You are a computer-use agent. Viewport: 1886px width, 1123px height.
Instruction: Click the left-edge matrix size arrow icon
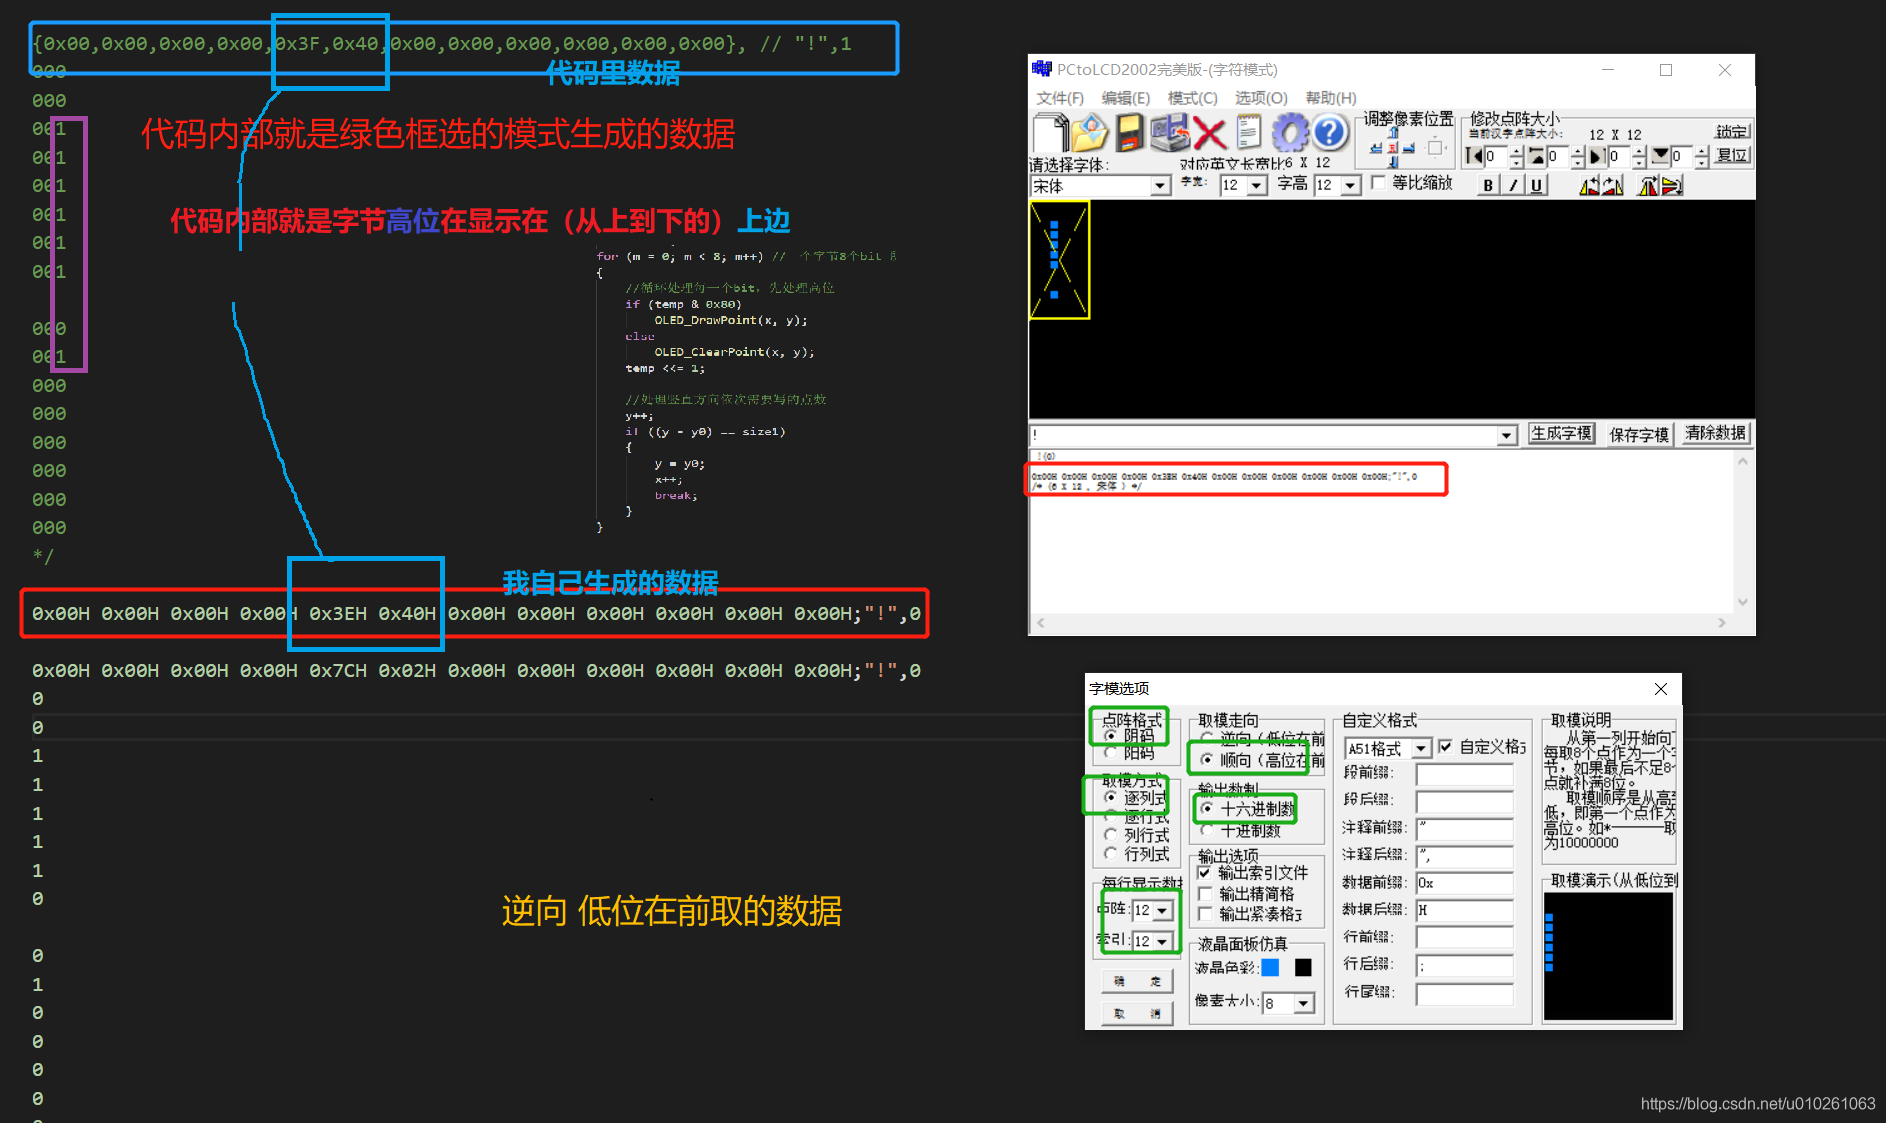[1474, 156]
